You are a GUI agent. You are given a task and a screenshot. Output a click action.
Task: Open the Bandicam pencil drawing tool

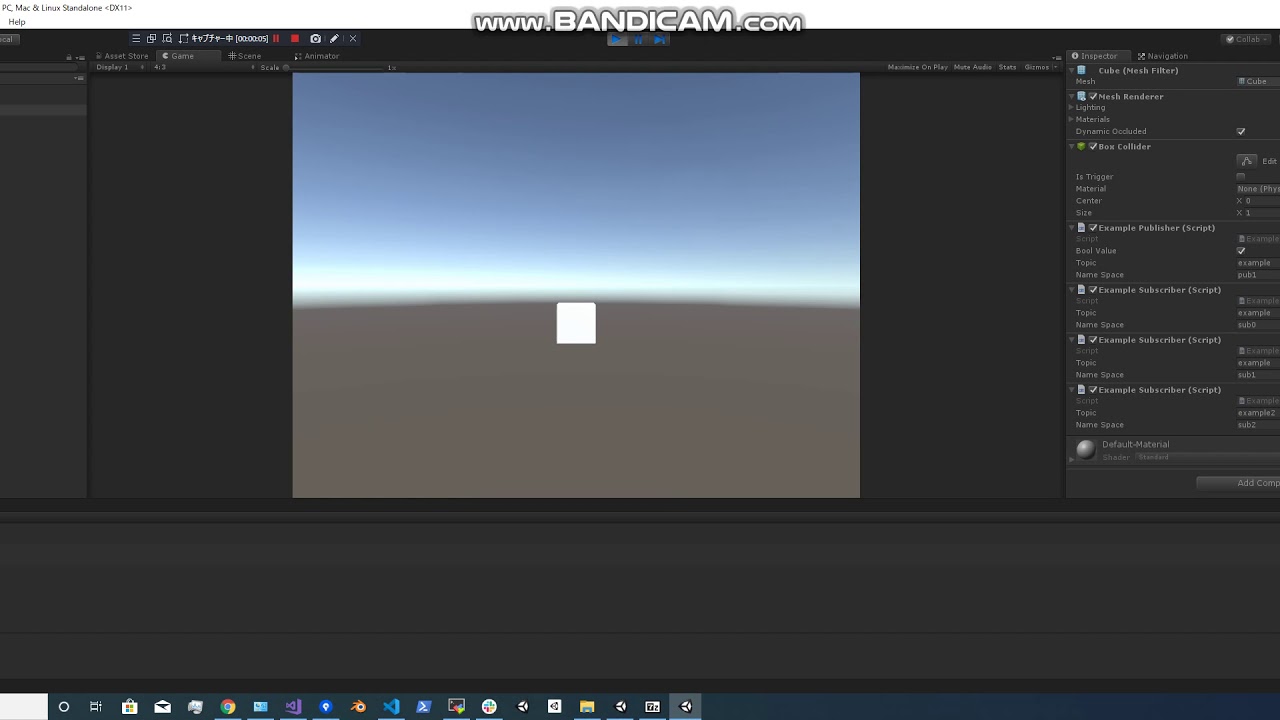click(334, 39)
